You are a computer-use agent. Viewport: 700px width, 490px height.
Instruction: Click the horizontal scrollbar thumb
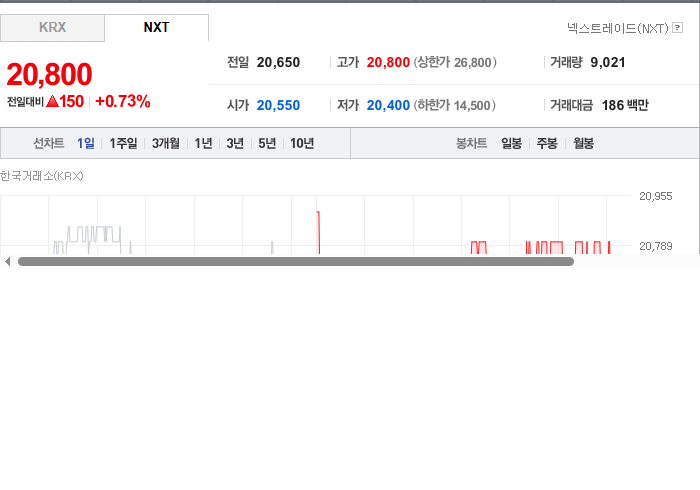296,262
